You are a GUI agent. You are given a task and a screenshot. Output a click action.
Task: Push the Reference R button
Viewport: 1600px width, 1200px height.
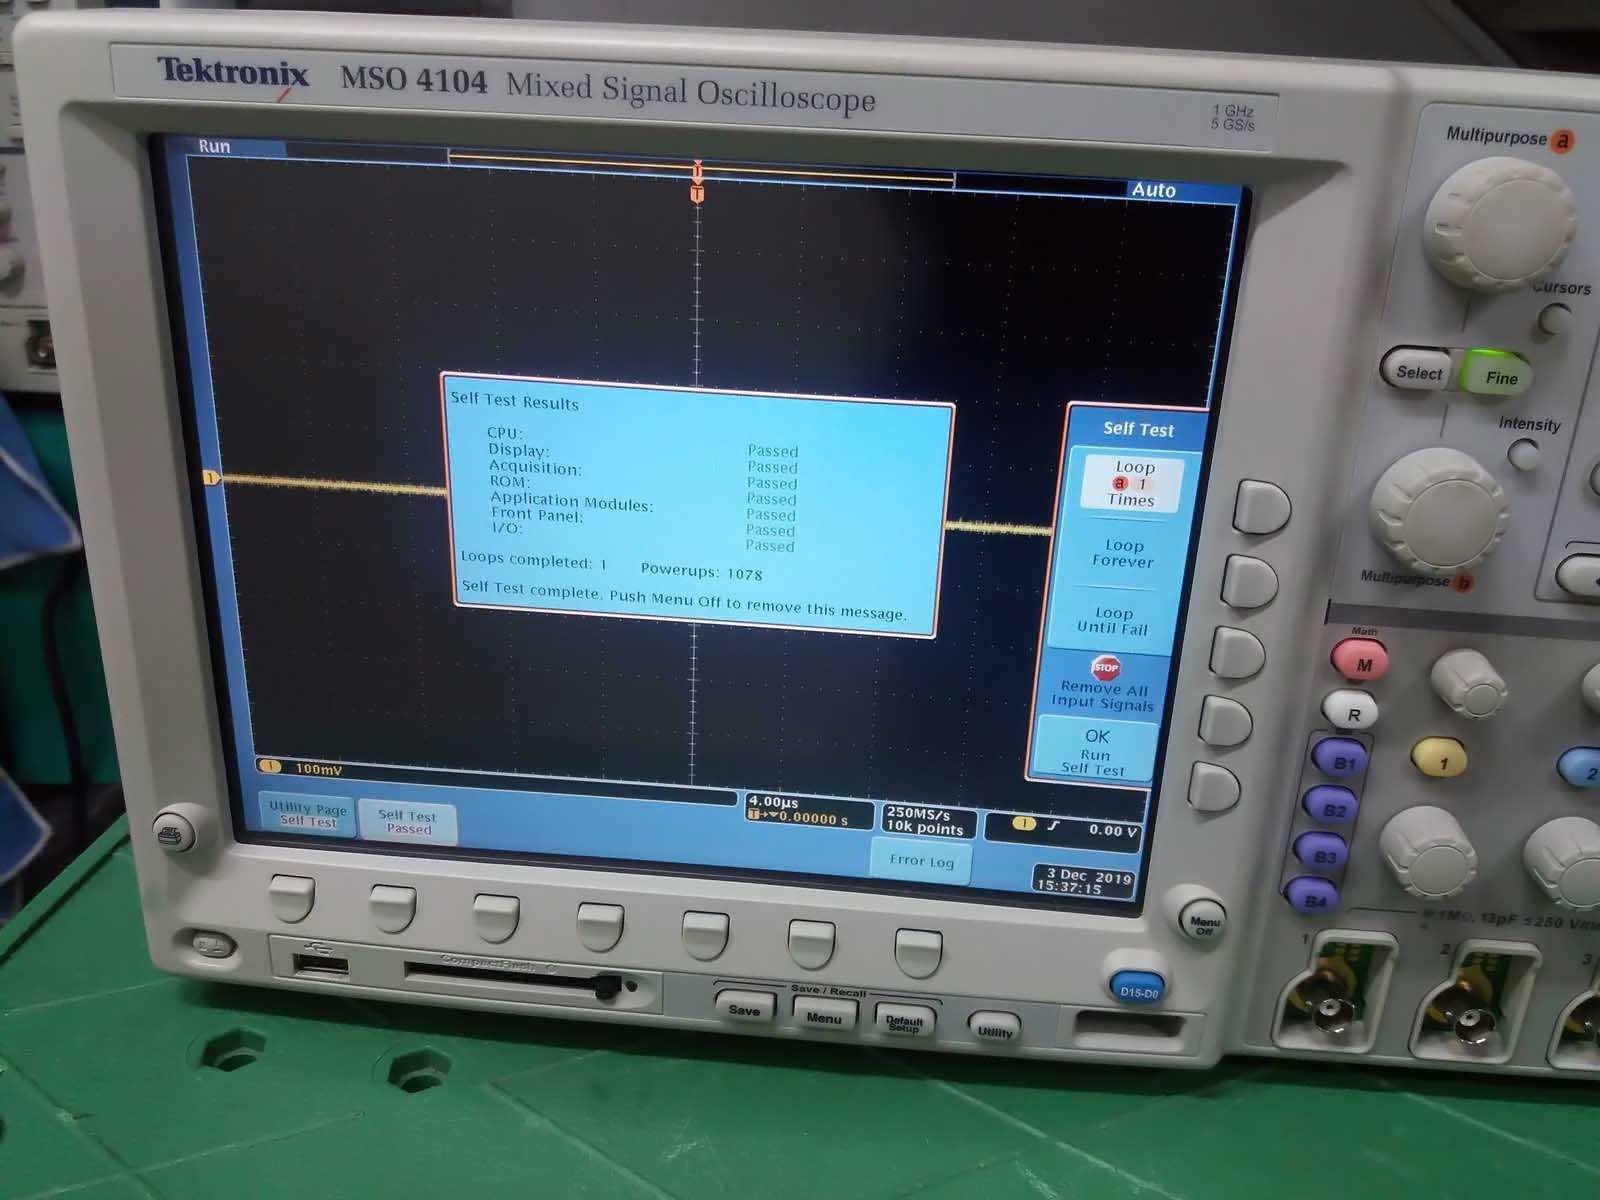tap(1352, 713)
